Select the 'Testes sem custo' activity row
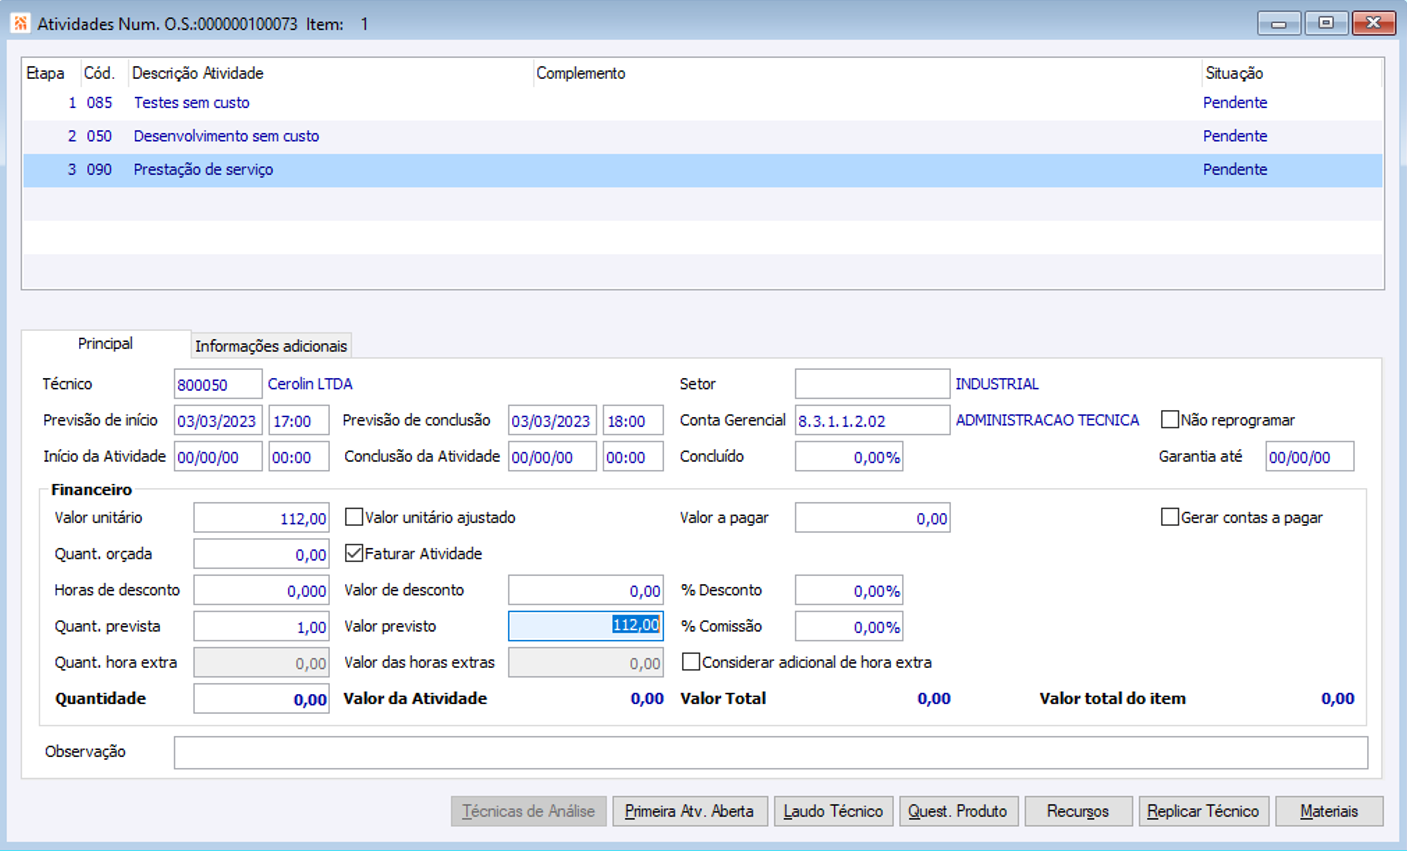 pyautogui.click(x=191, y=103)
